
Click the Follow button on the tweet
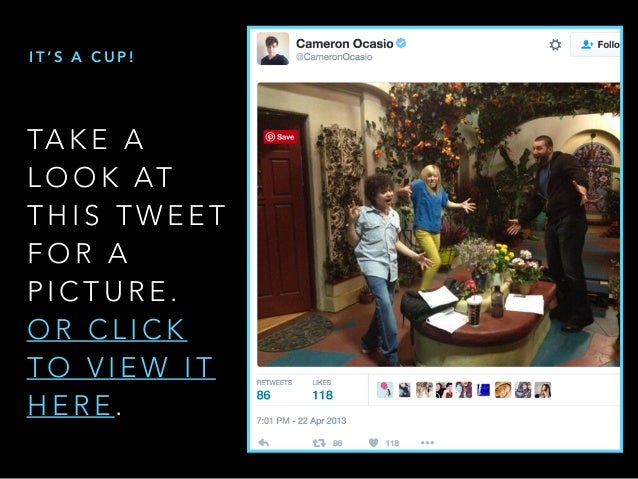[596, 44]
